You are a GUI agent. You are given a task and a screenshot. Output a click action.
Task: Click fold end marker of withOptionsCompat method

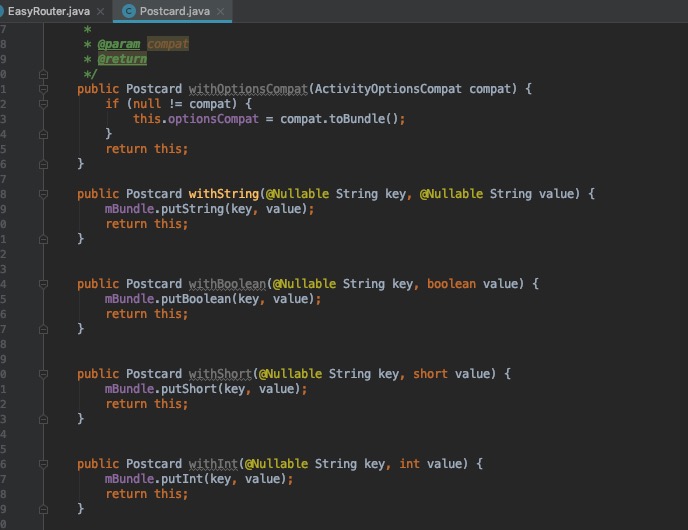coord(43,164)
